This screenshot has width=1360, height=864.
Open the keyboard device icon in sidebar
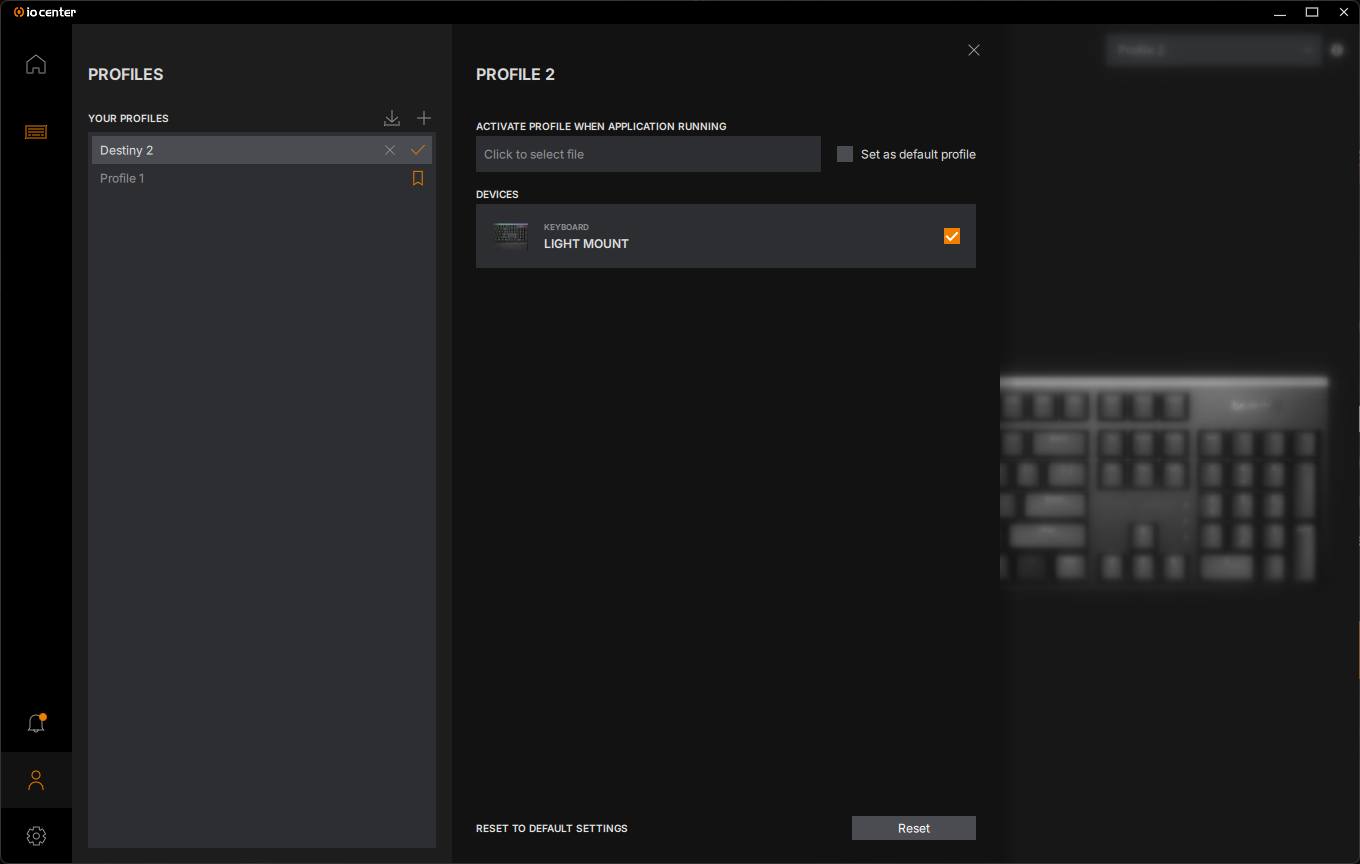point(36,132)
